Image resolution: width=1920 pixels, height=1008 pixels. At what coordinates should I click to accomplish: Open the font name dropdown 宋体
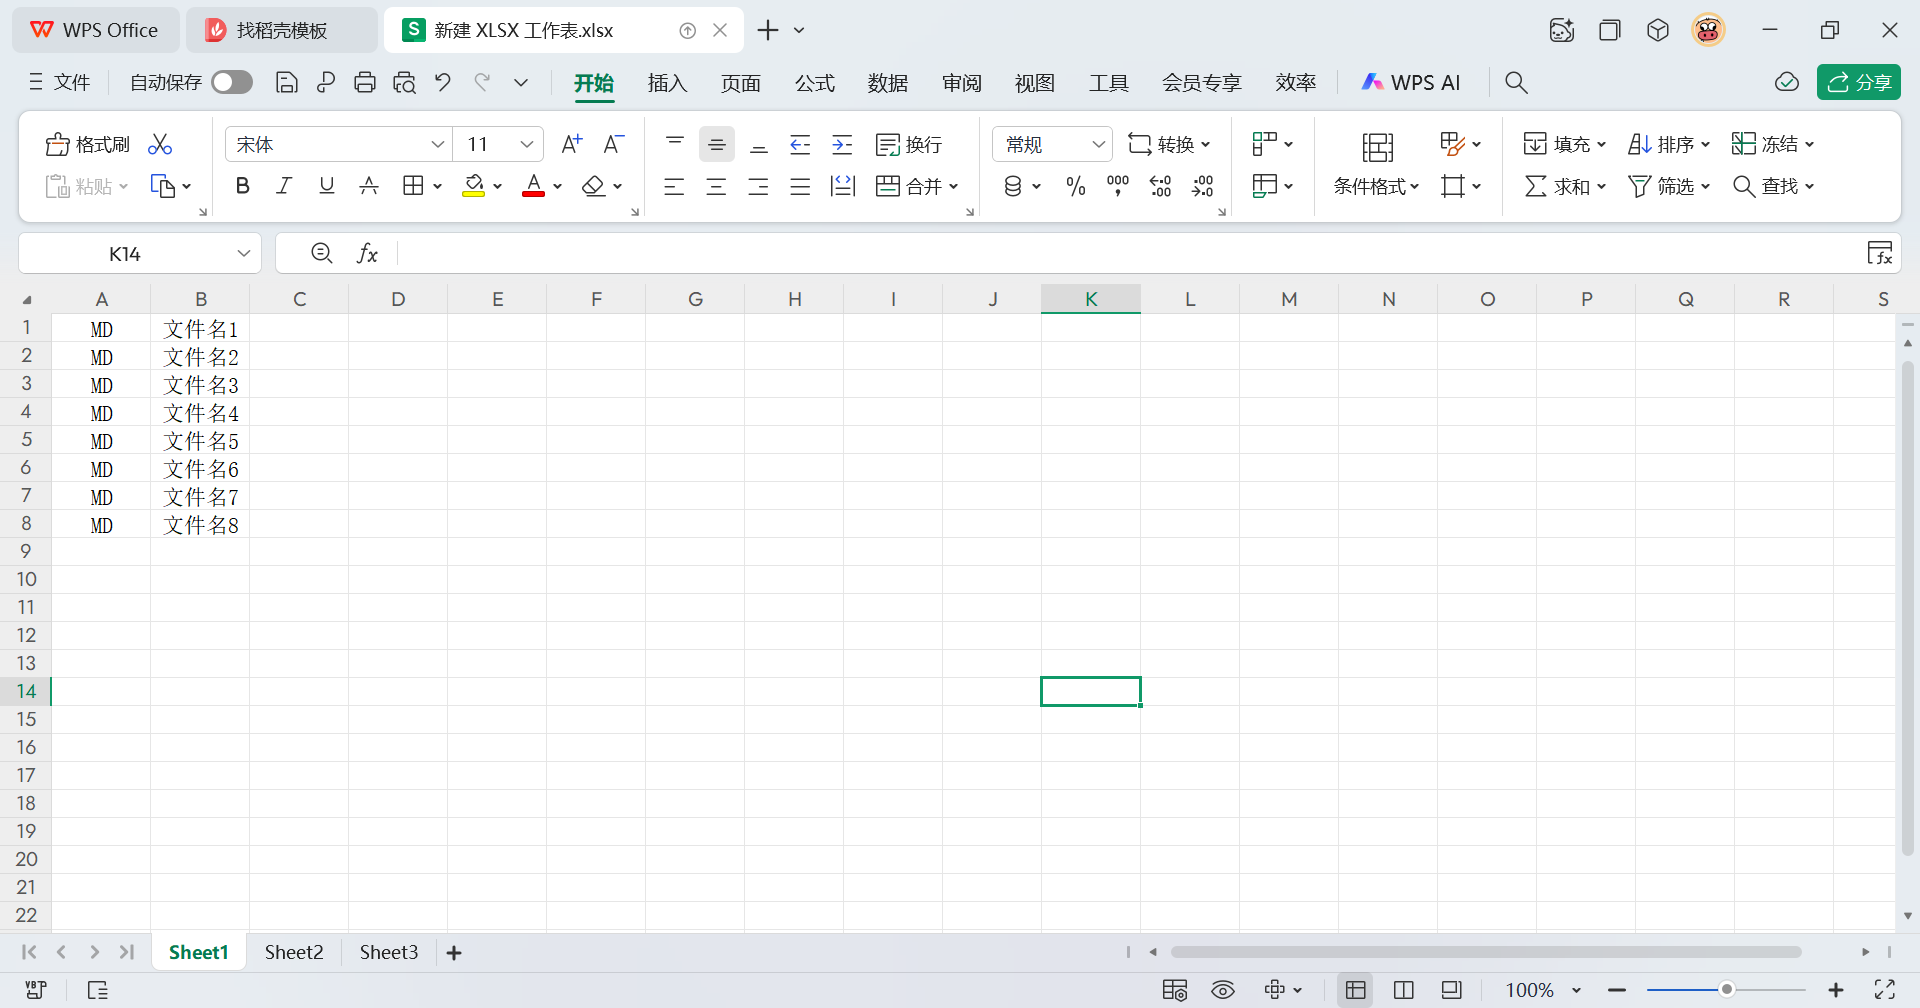click(437, 145)
